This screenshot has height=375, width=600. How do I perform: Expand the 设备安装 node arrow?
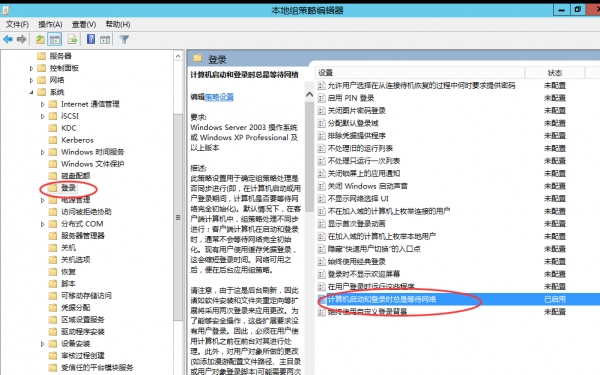pyautogui.click(x=42, y=344)
